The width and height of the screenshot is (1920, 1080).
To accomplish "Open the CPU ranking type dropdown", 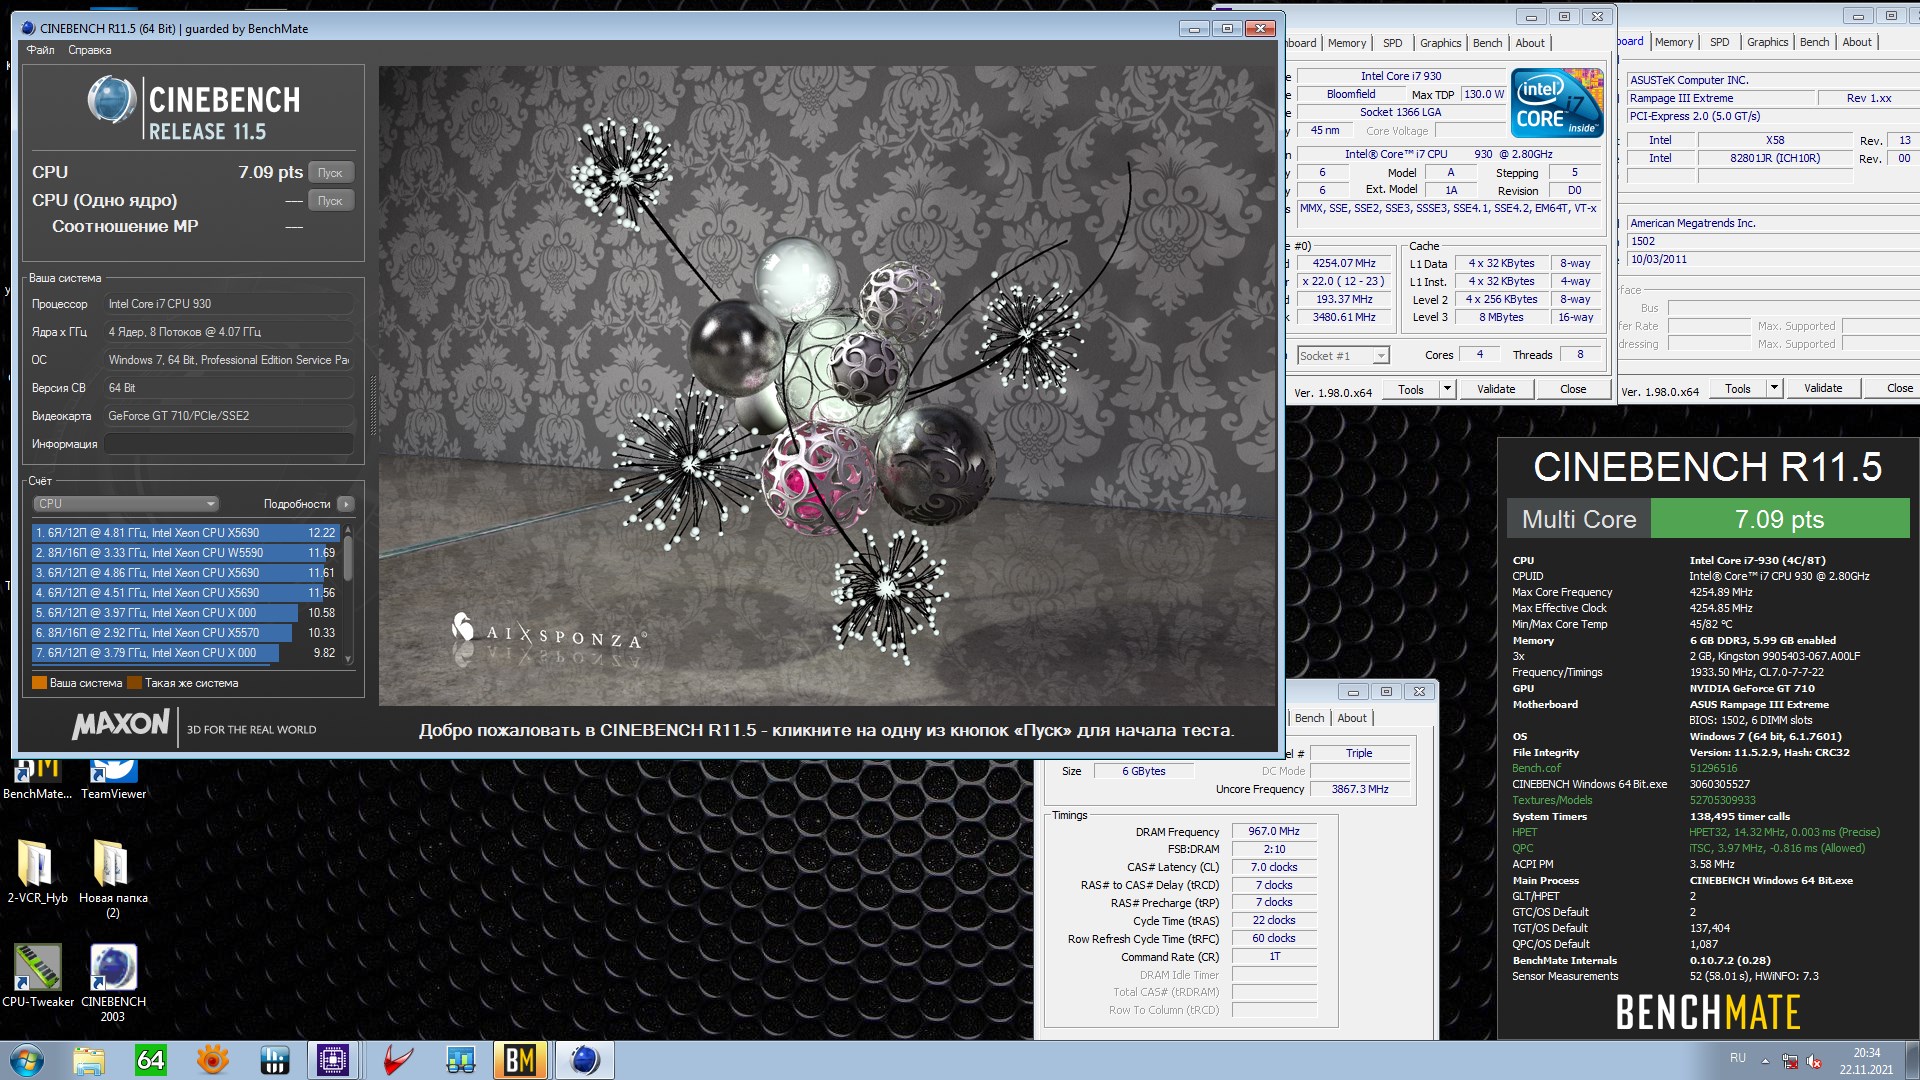I will tap(126, 504).
